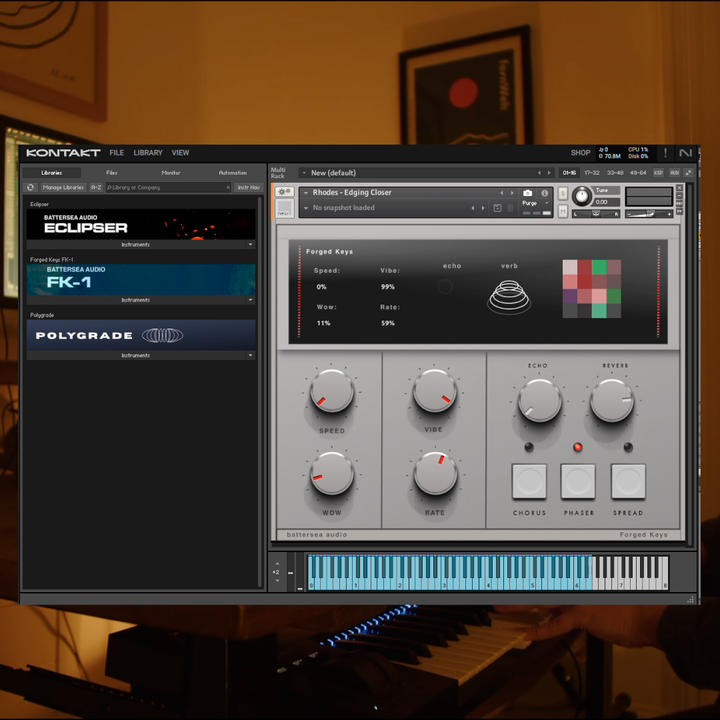Enable the Spread button
The image size is (720, 720).
pos(628,481)
